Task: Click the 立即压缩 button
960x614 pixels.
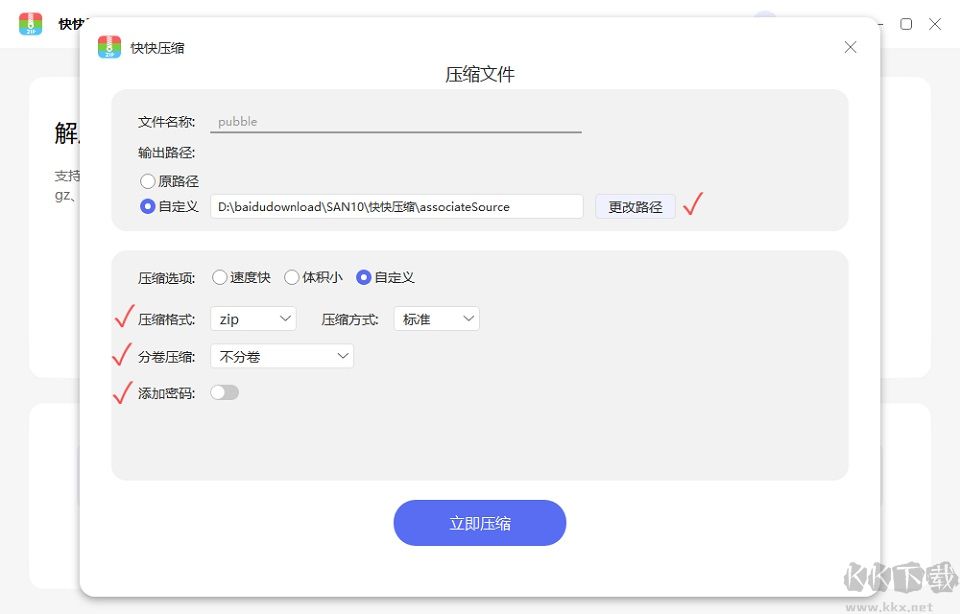Action: tap(479, 522)
